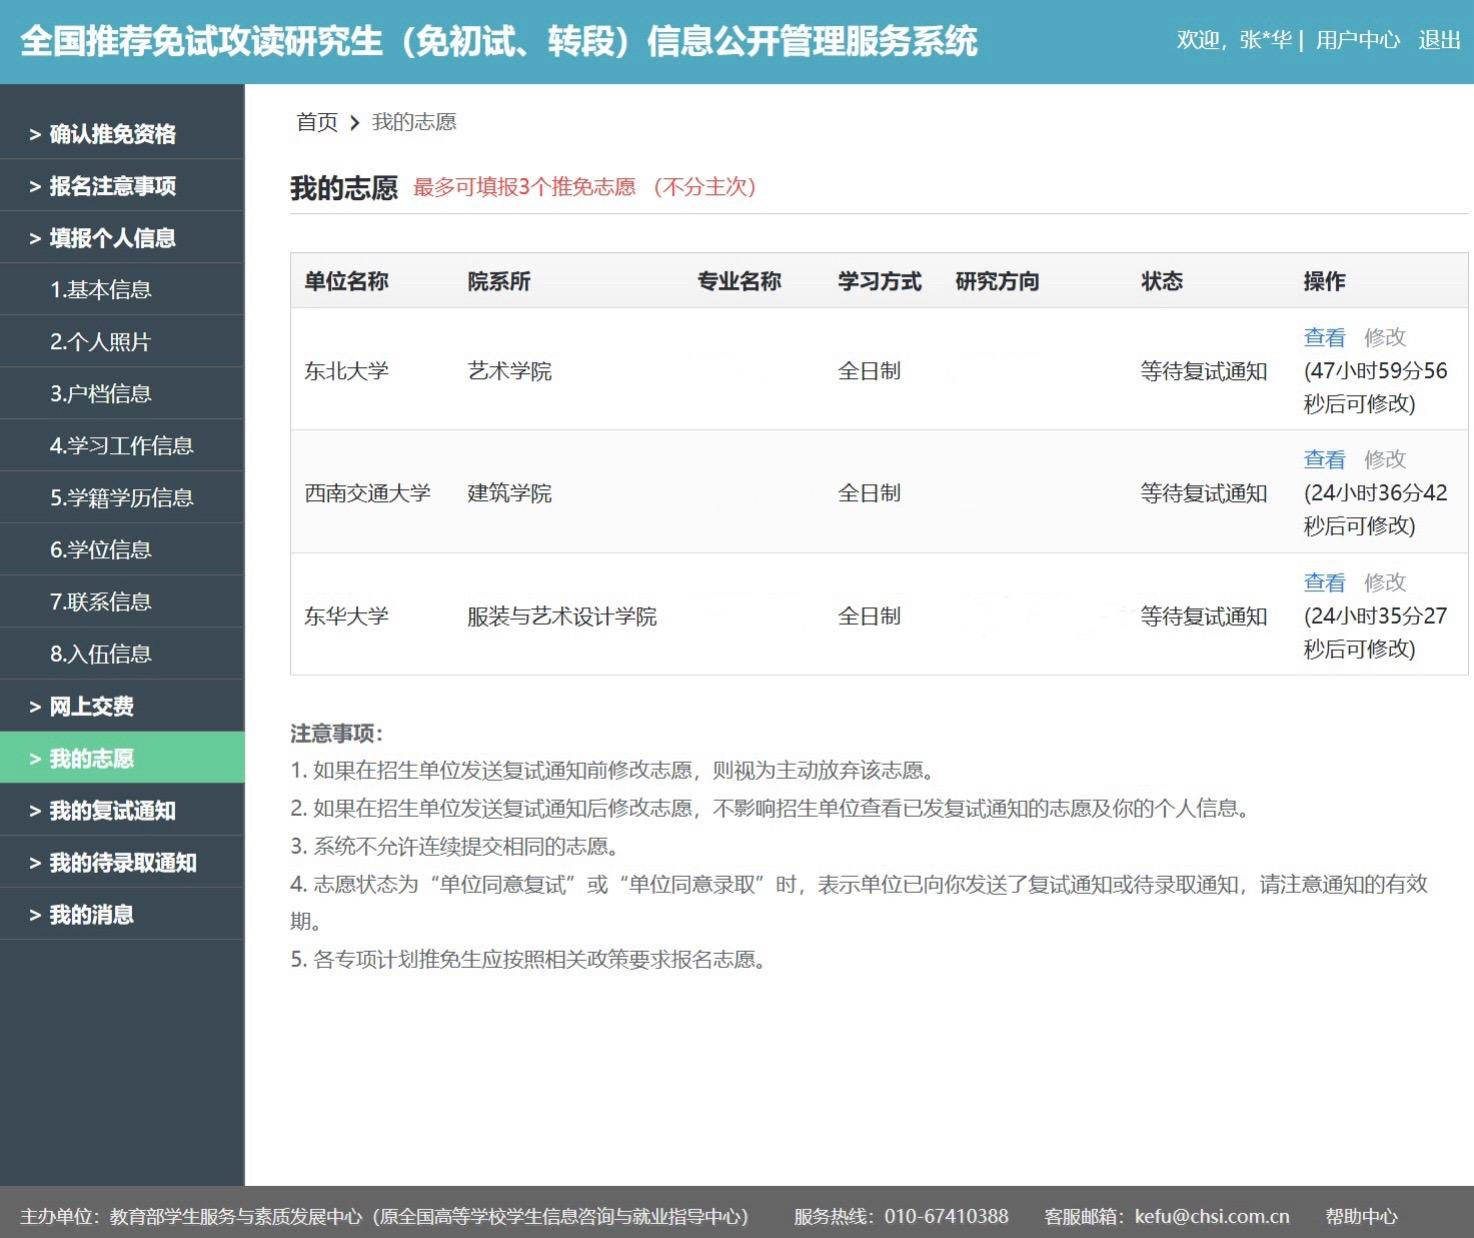Open 帮助中心 in the footer

click(x=1361, y=1216)
